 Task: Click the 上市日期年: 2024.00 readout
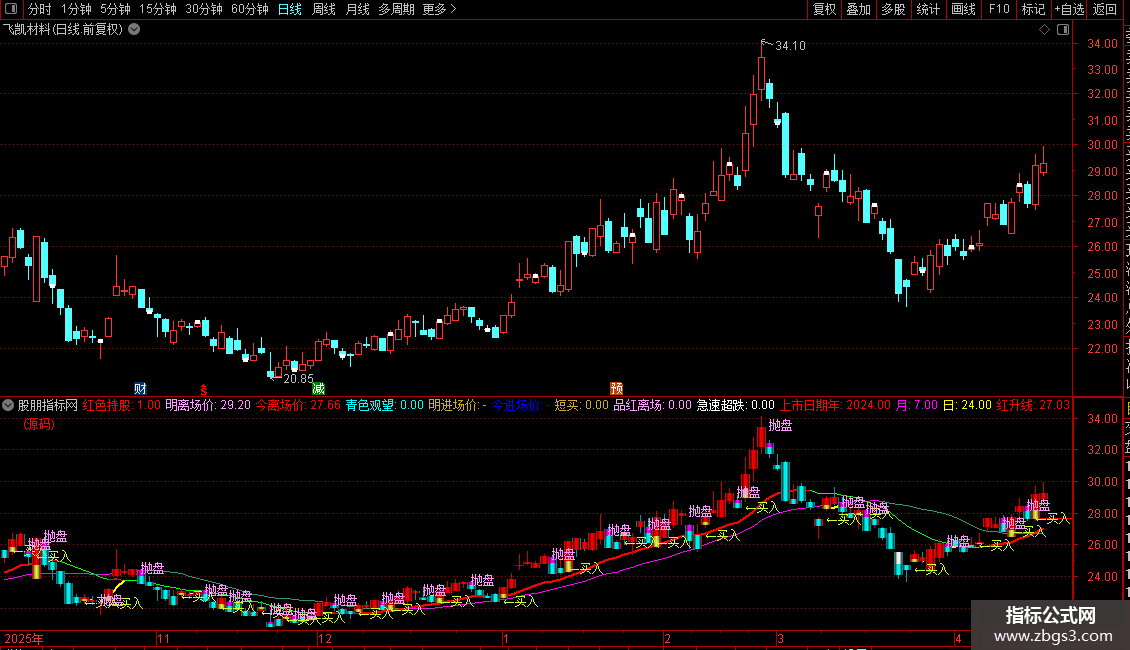[x=835, y=405]
